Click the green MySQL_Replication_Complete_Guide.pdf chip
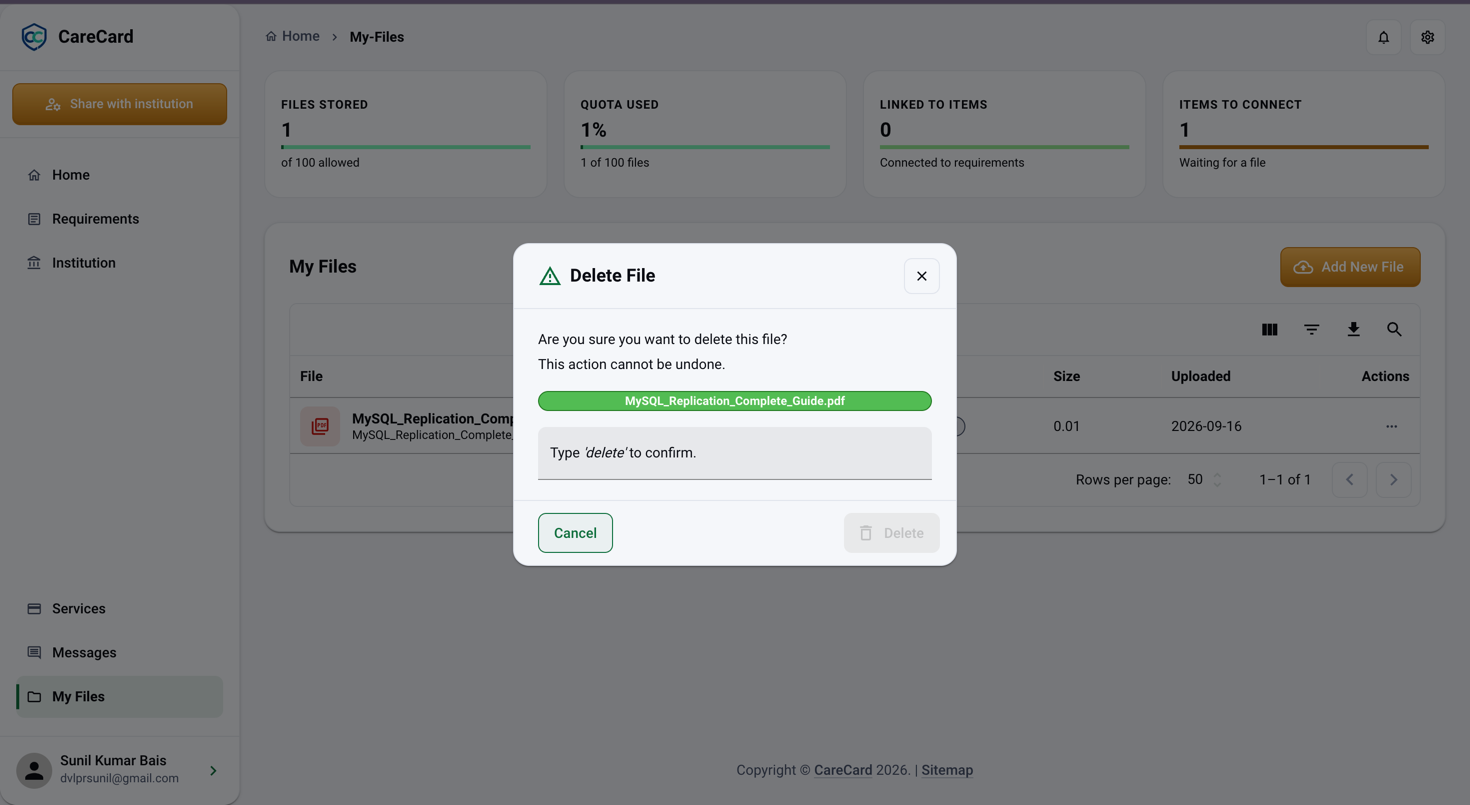 click(x=735, y=401)
